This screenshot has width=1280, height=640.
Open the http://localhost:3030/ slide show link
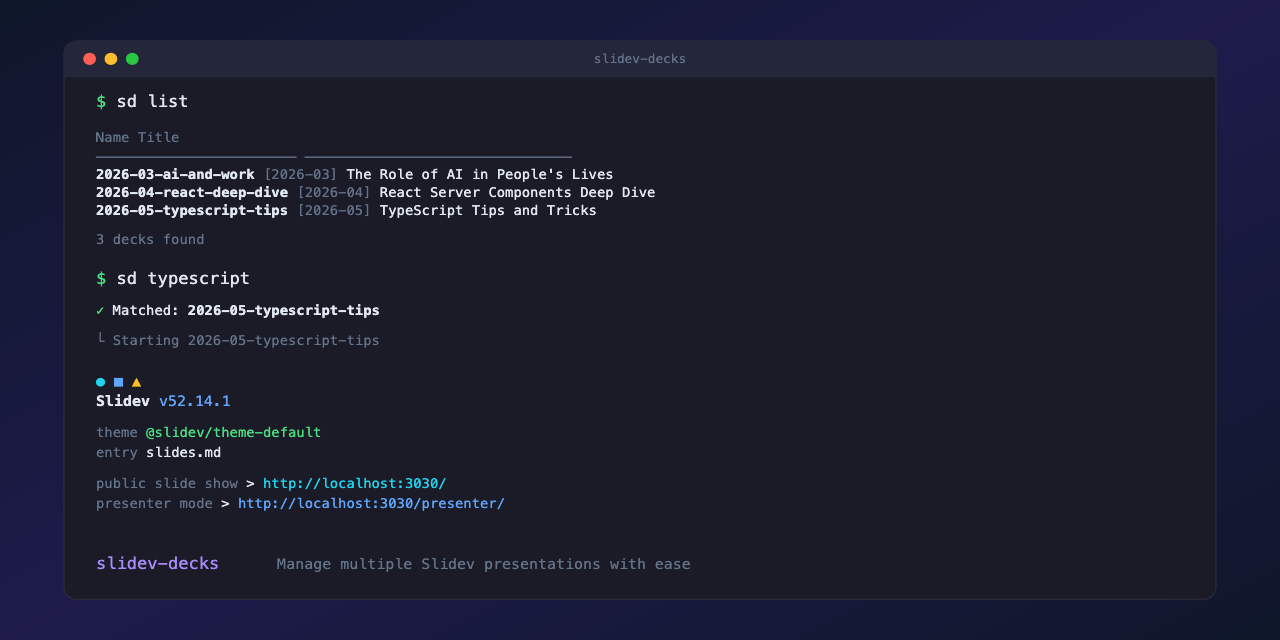[x=354, y=483]
